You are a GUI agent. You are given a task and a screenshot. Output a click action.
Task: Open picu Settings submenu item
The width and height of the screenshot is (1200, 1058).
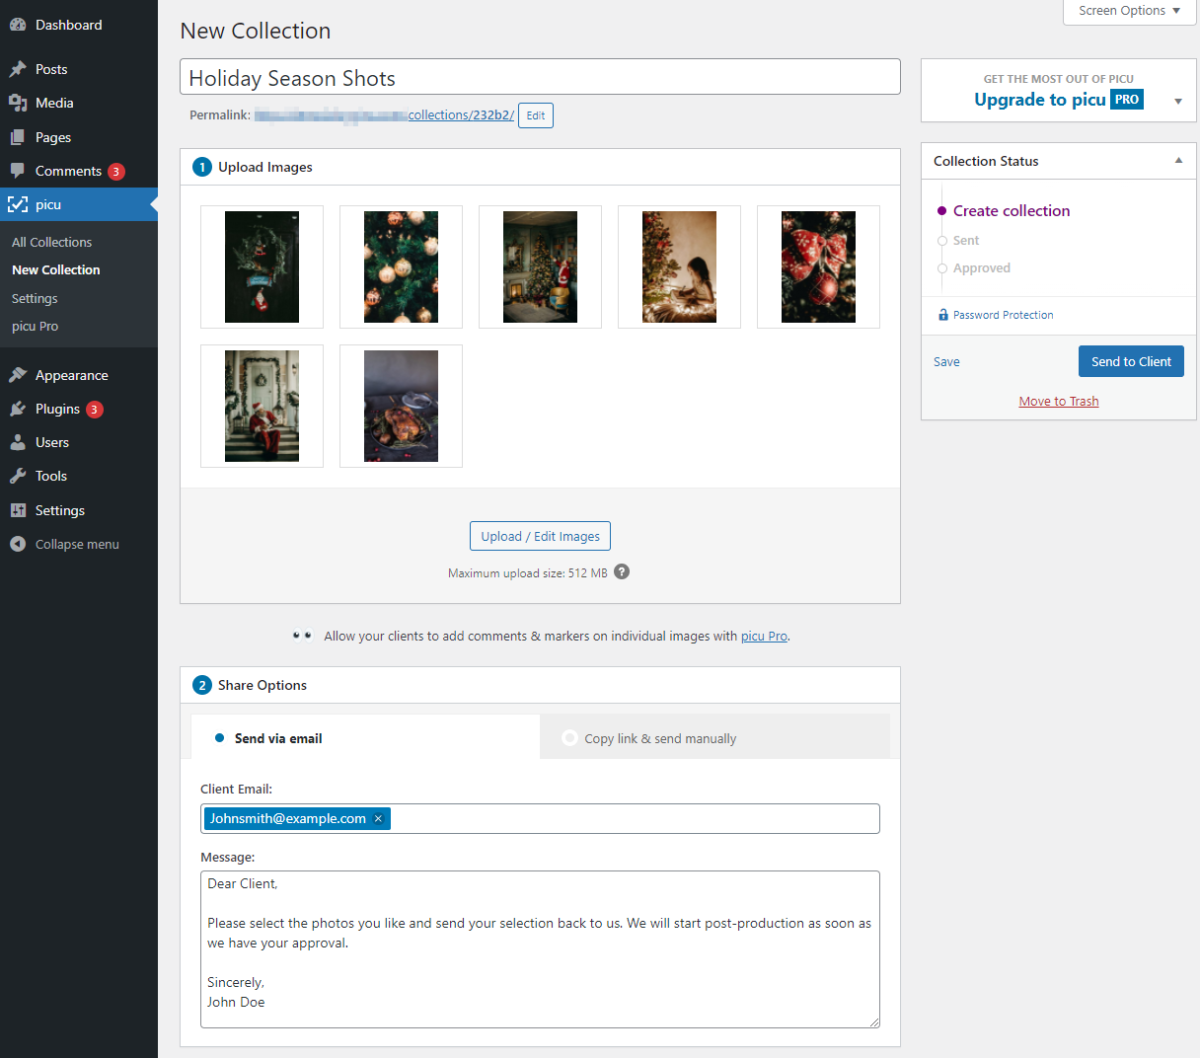(35, 298)
